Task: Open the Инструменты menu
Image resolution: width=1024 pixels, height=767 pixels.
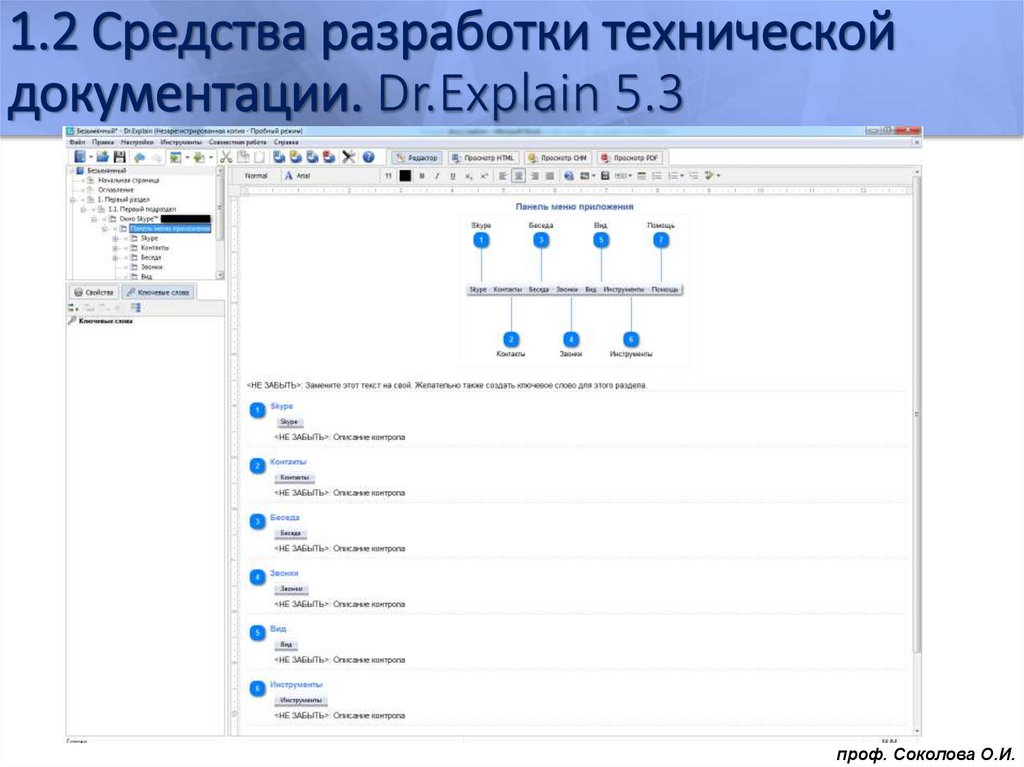Action: tap(181, 143)
